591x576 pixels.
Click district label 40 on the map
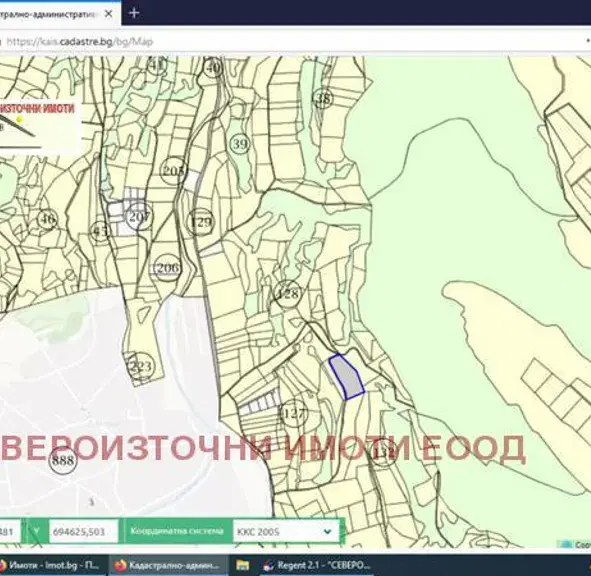tap(213, 68)
